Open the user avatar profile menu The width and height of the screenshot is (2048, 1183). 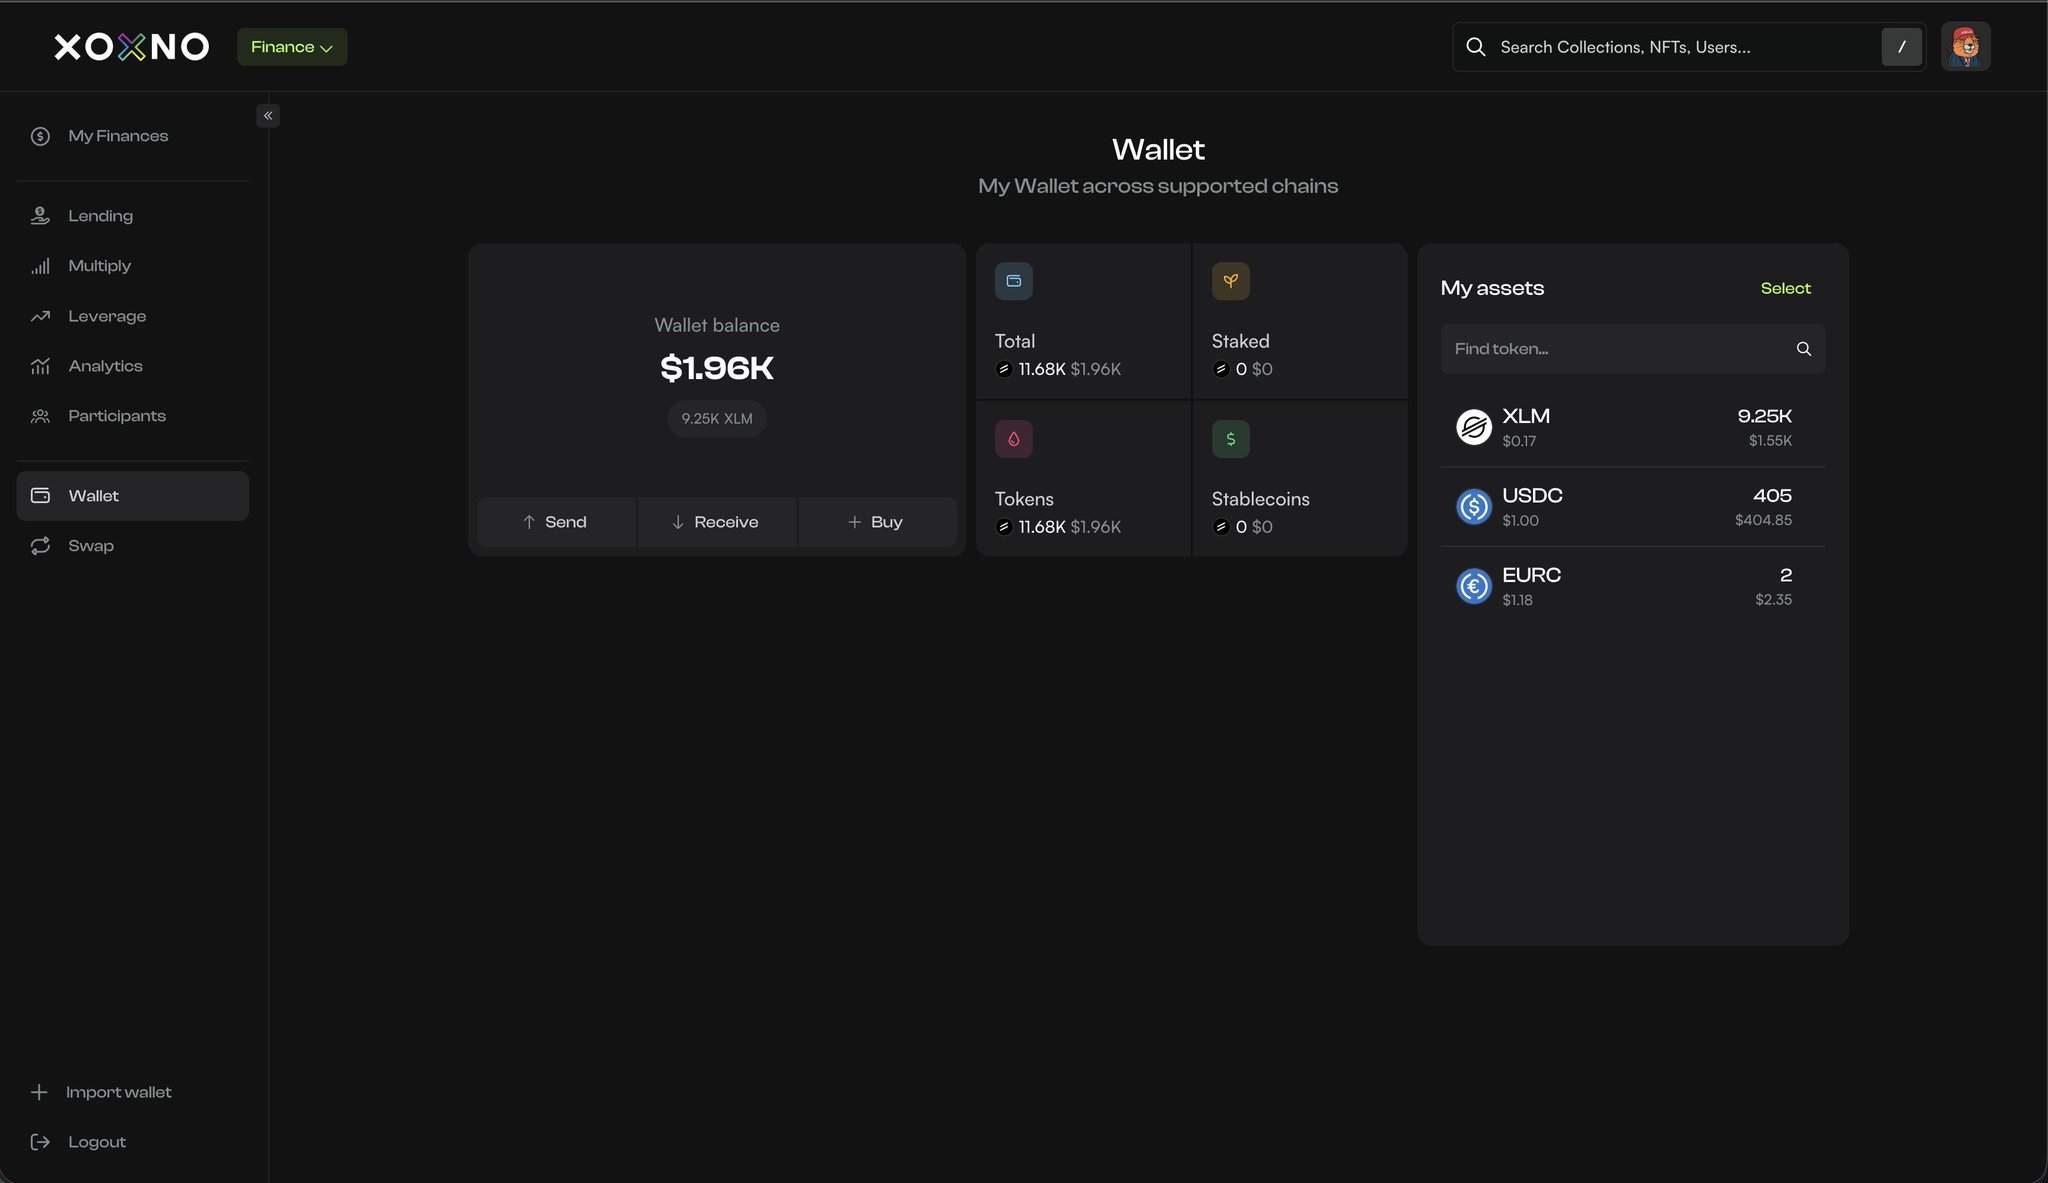[x=1965, y=47]
